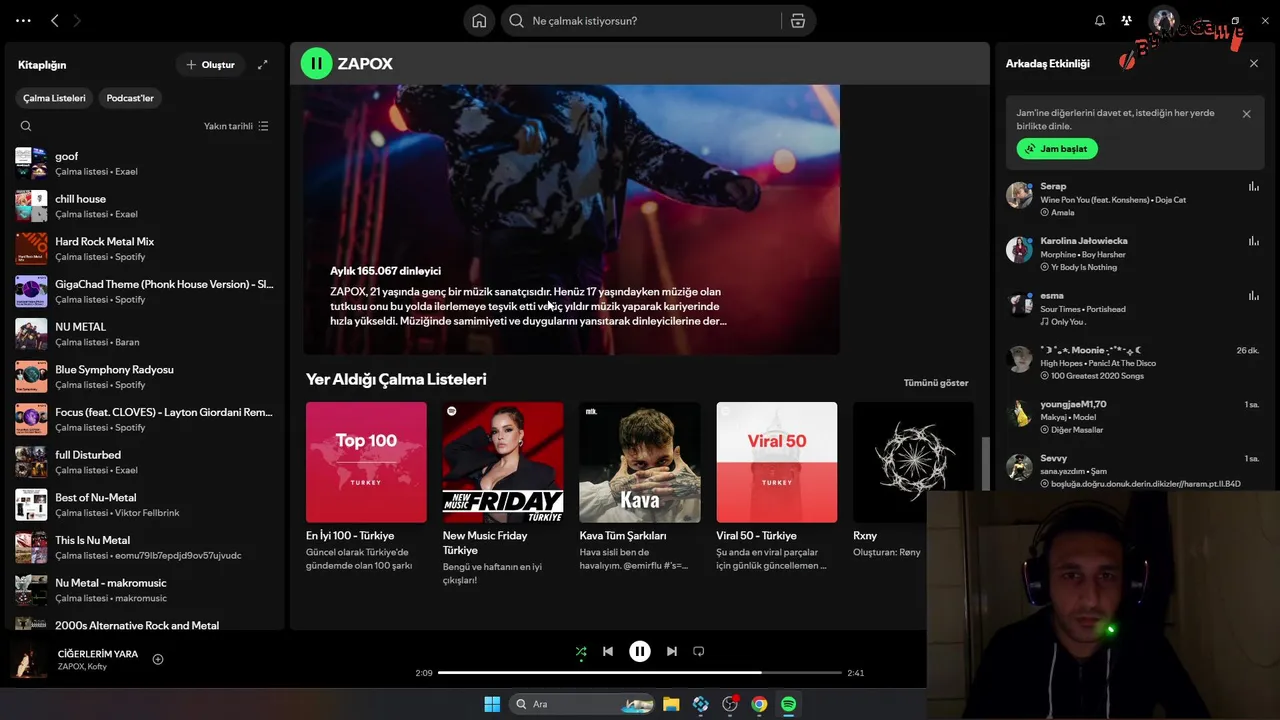Search within library via magnifier icon
1280x720 pixels.
[26, 126]
